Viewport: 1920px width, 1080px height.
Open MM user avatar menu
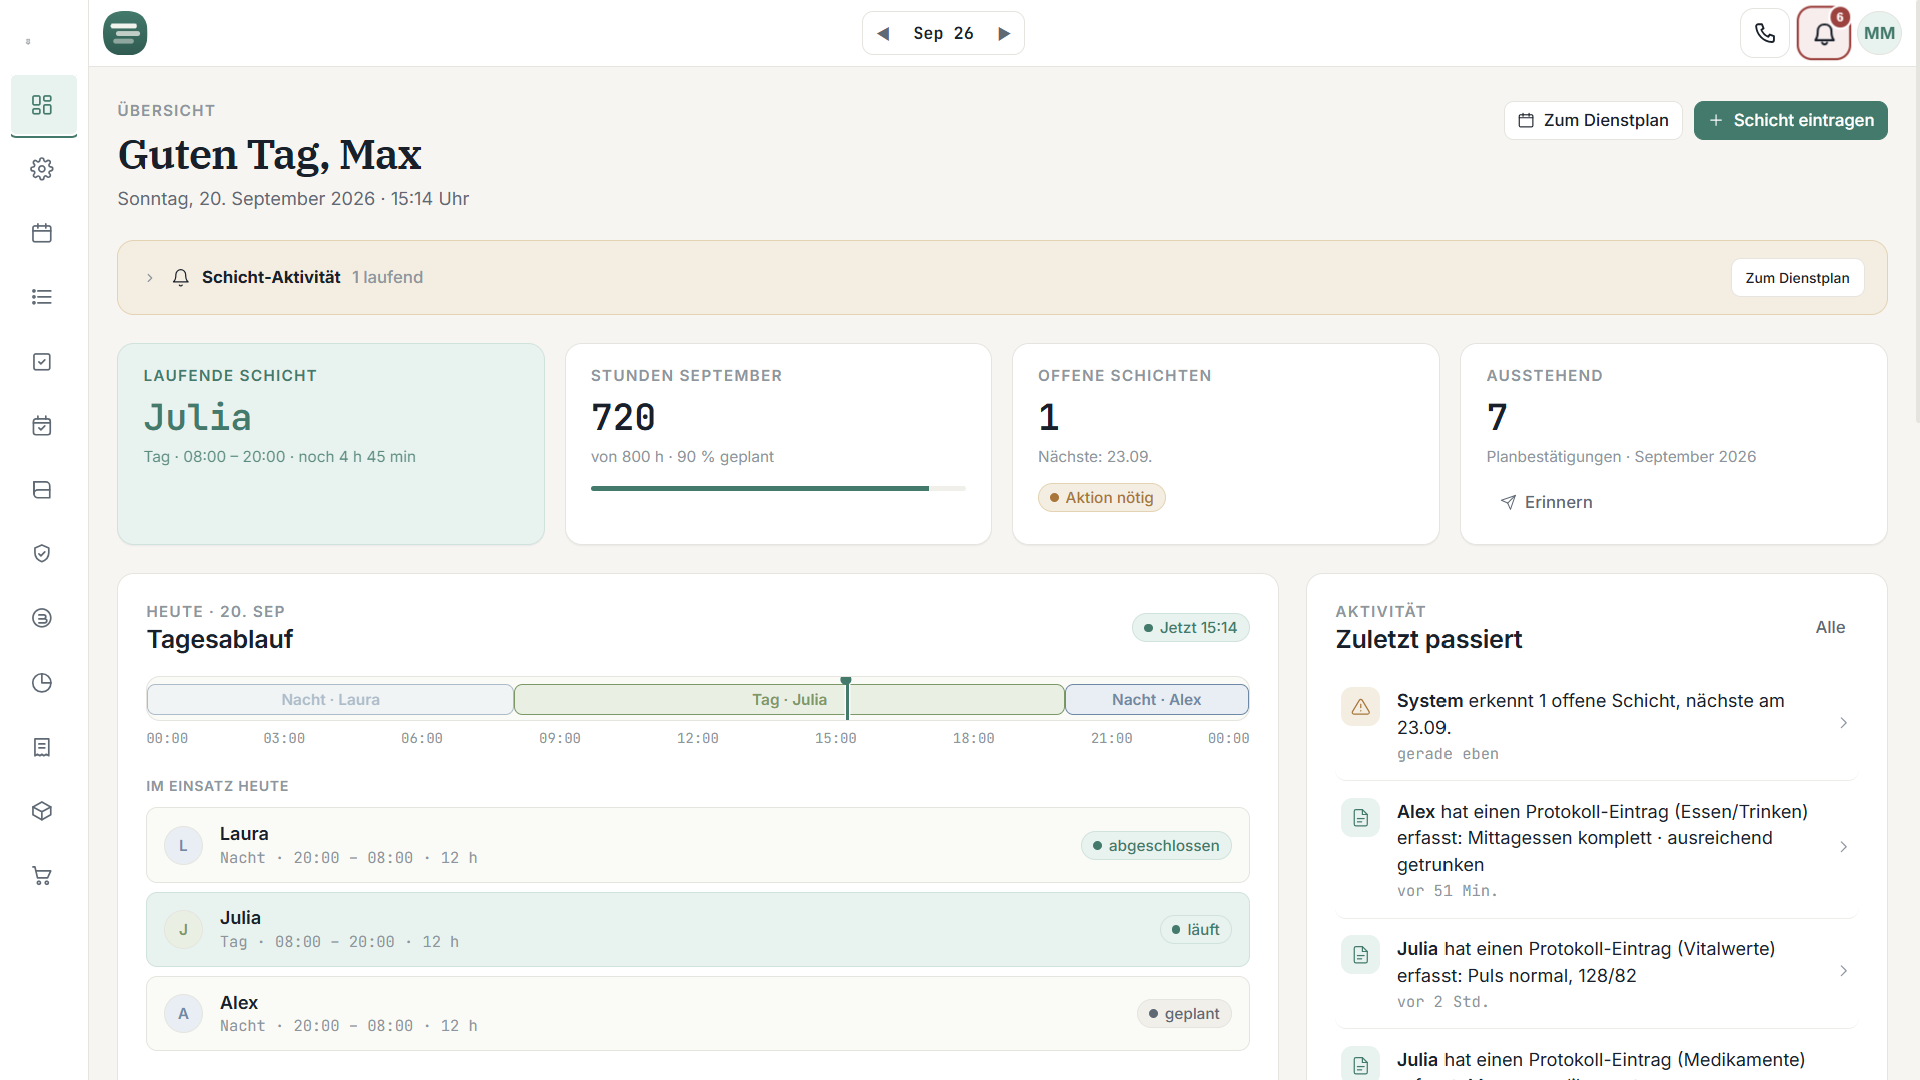1879,33
